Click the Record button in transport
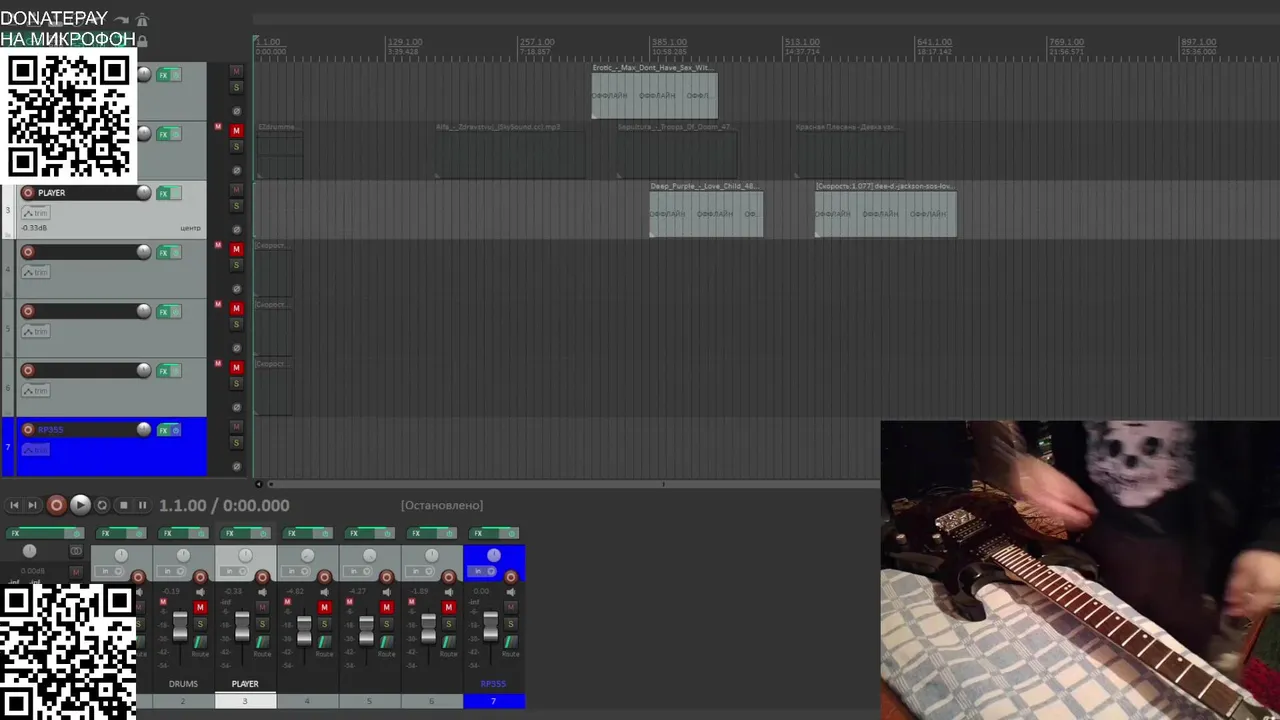 pyautogui.click(x=57, y=506)
